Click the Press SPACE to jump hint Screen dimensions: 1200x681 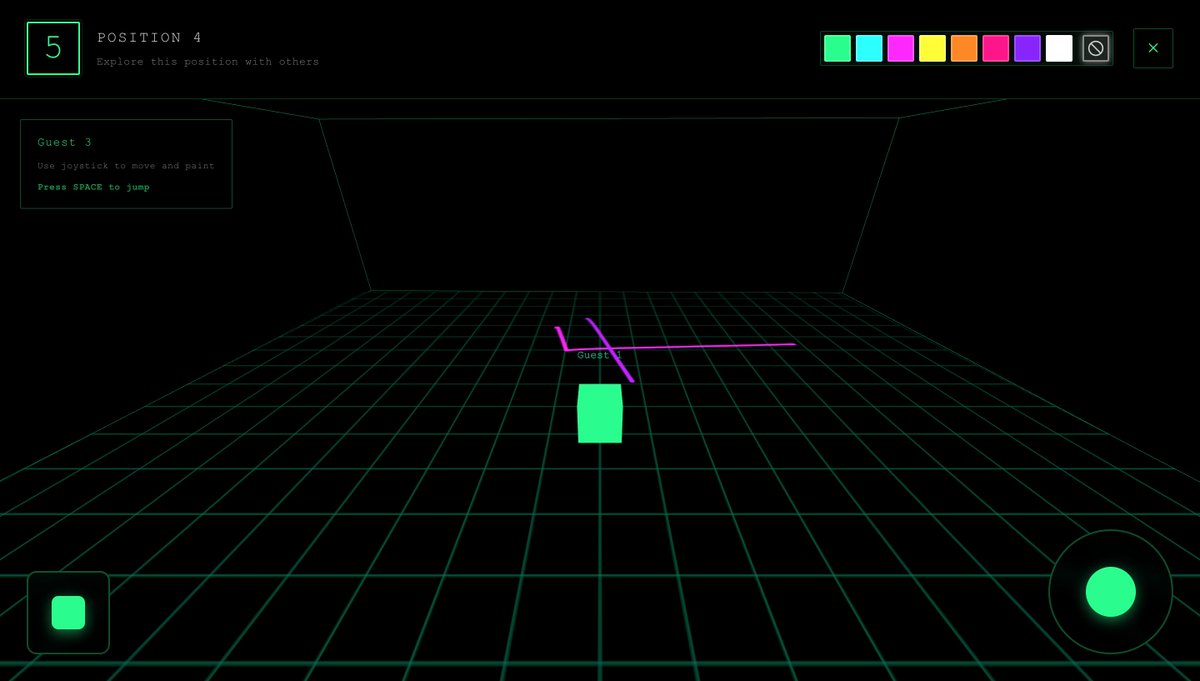tap(94, 187)
